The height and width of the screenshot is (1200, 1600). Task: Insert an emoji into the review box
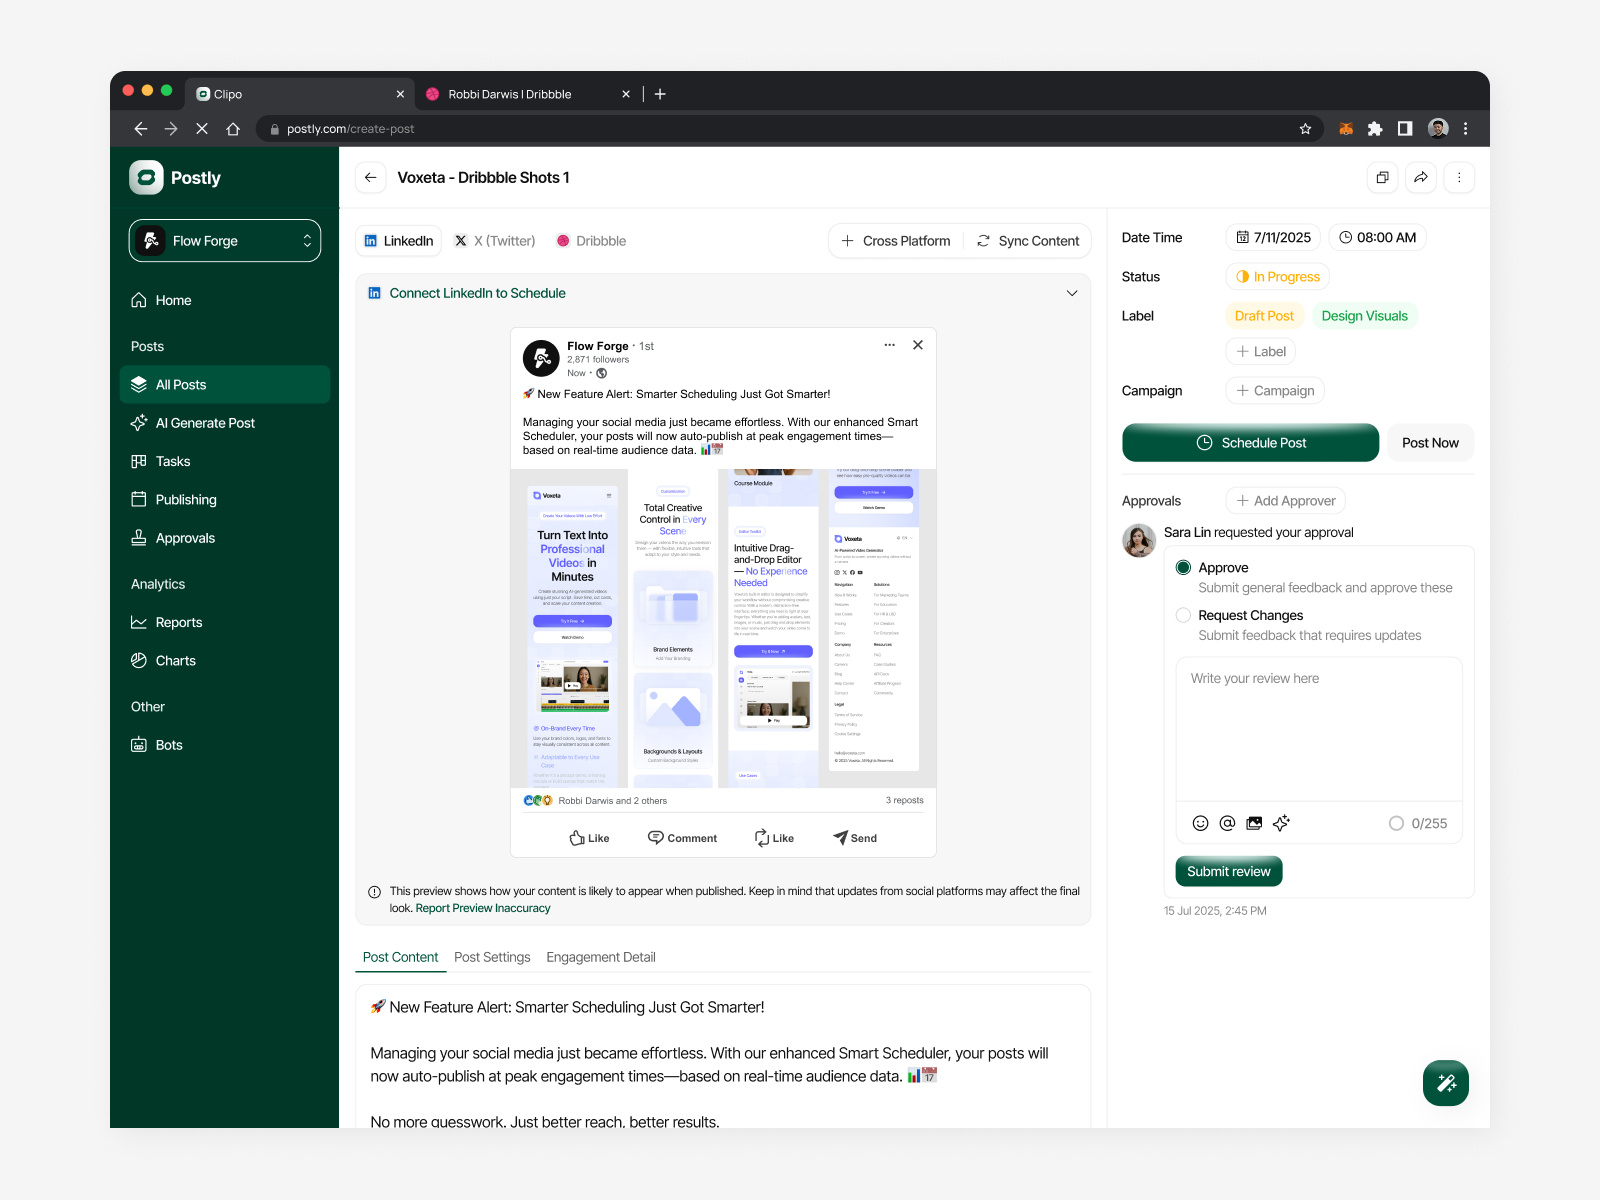pyautogui.click(x=1200, y=823)
